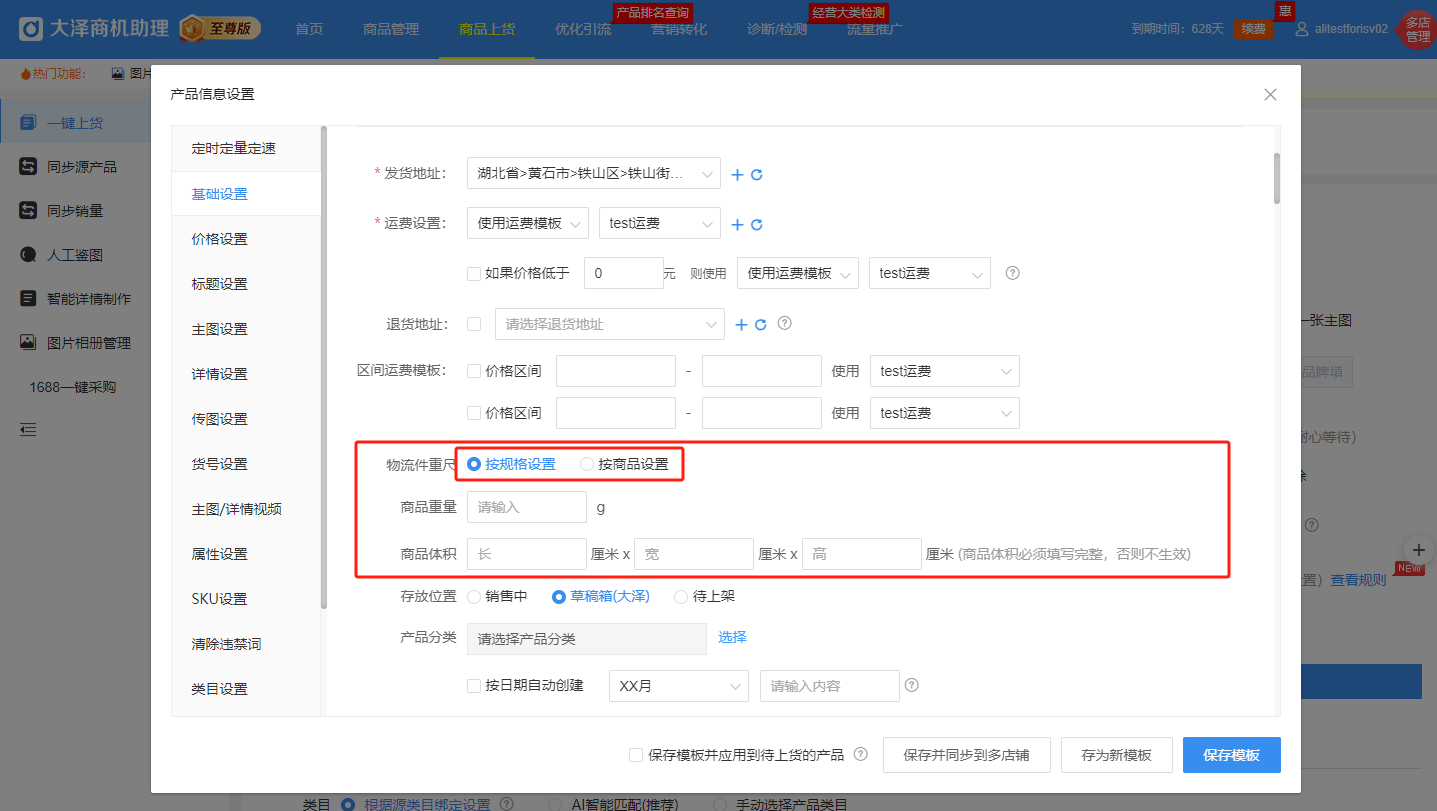This screenshot has width=1437, height=811.
Task: Refresh the 发货地址 list icon
Action: pos(757,175)
